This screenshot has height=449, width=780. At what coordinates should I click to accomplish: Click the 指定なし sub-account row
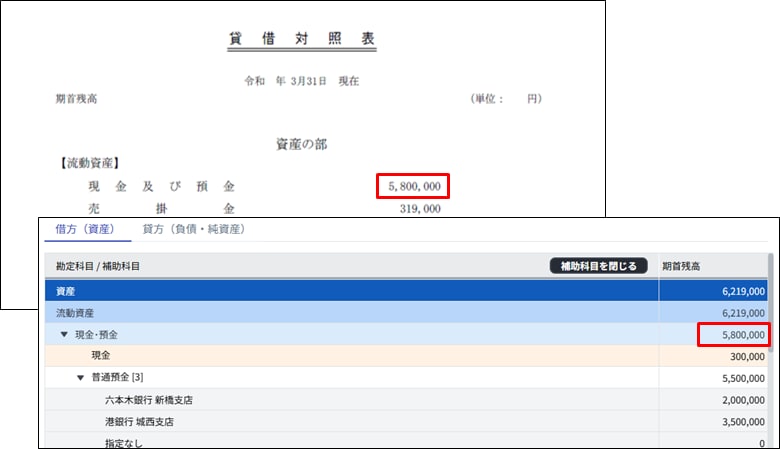[123, 441]
